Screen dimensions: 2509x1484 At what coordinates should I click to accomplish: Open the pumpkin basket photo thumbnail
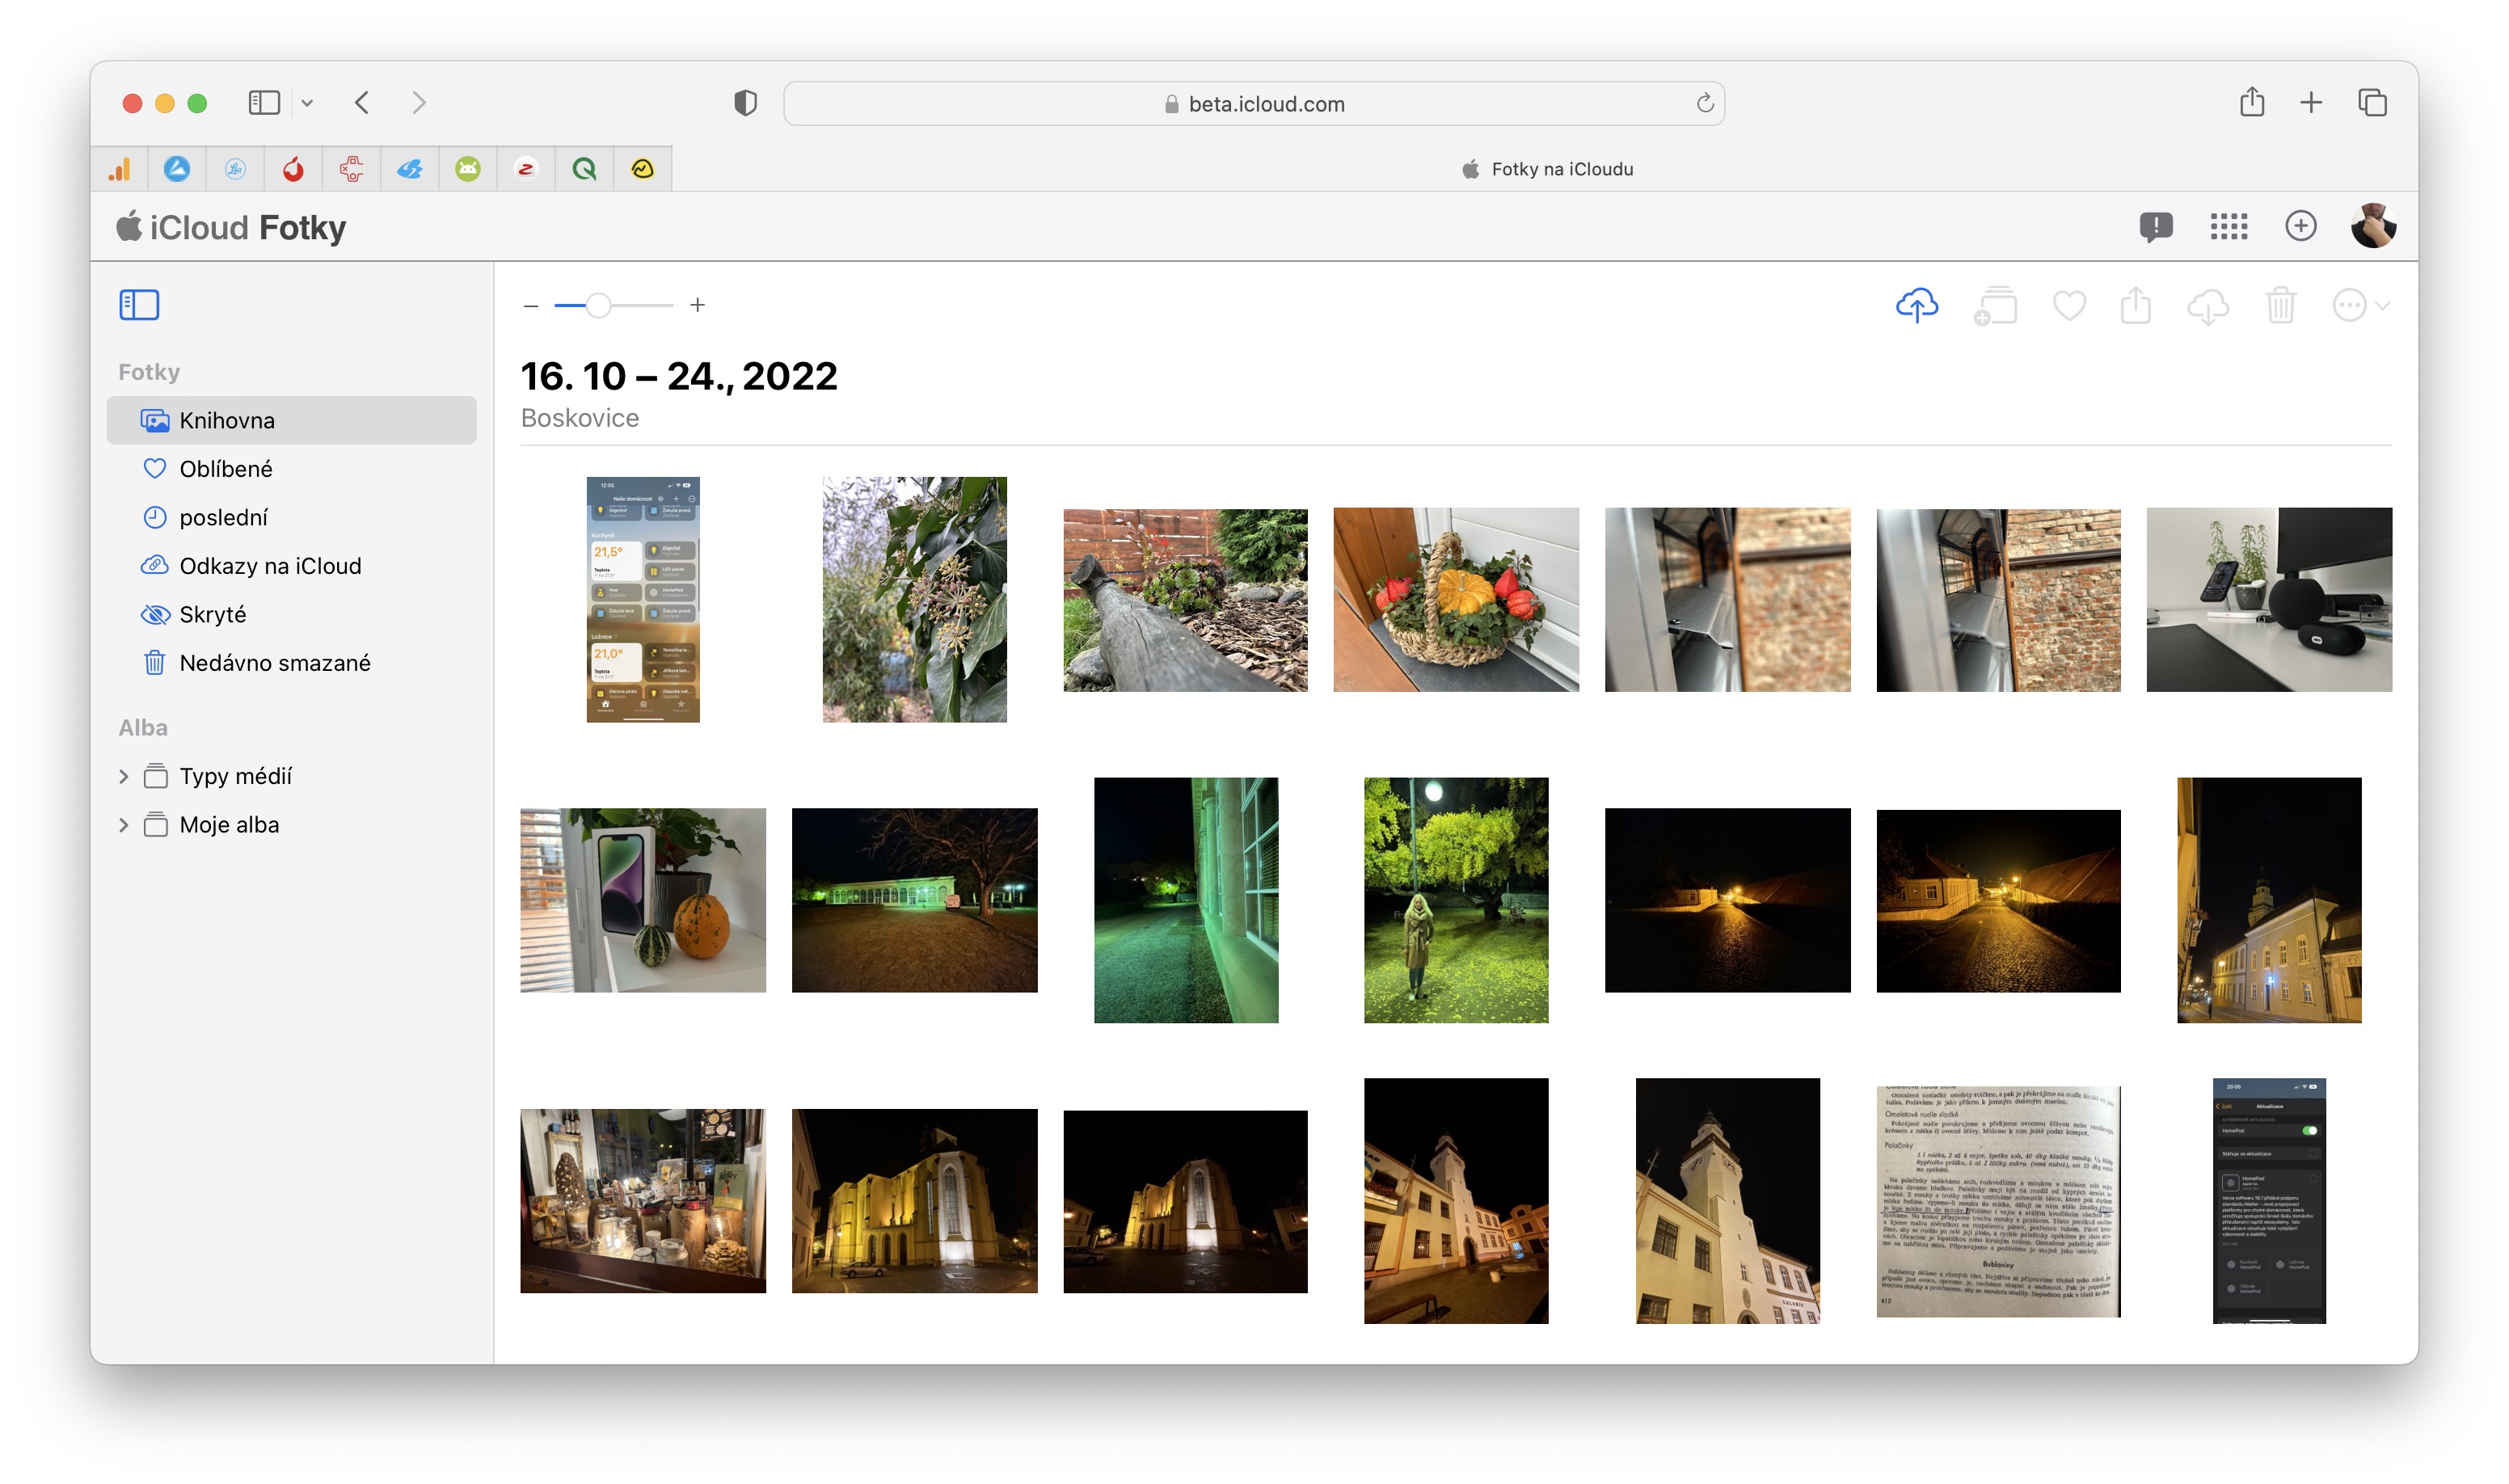[x=1455, y=600]
